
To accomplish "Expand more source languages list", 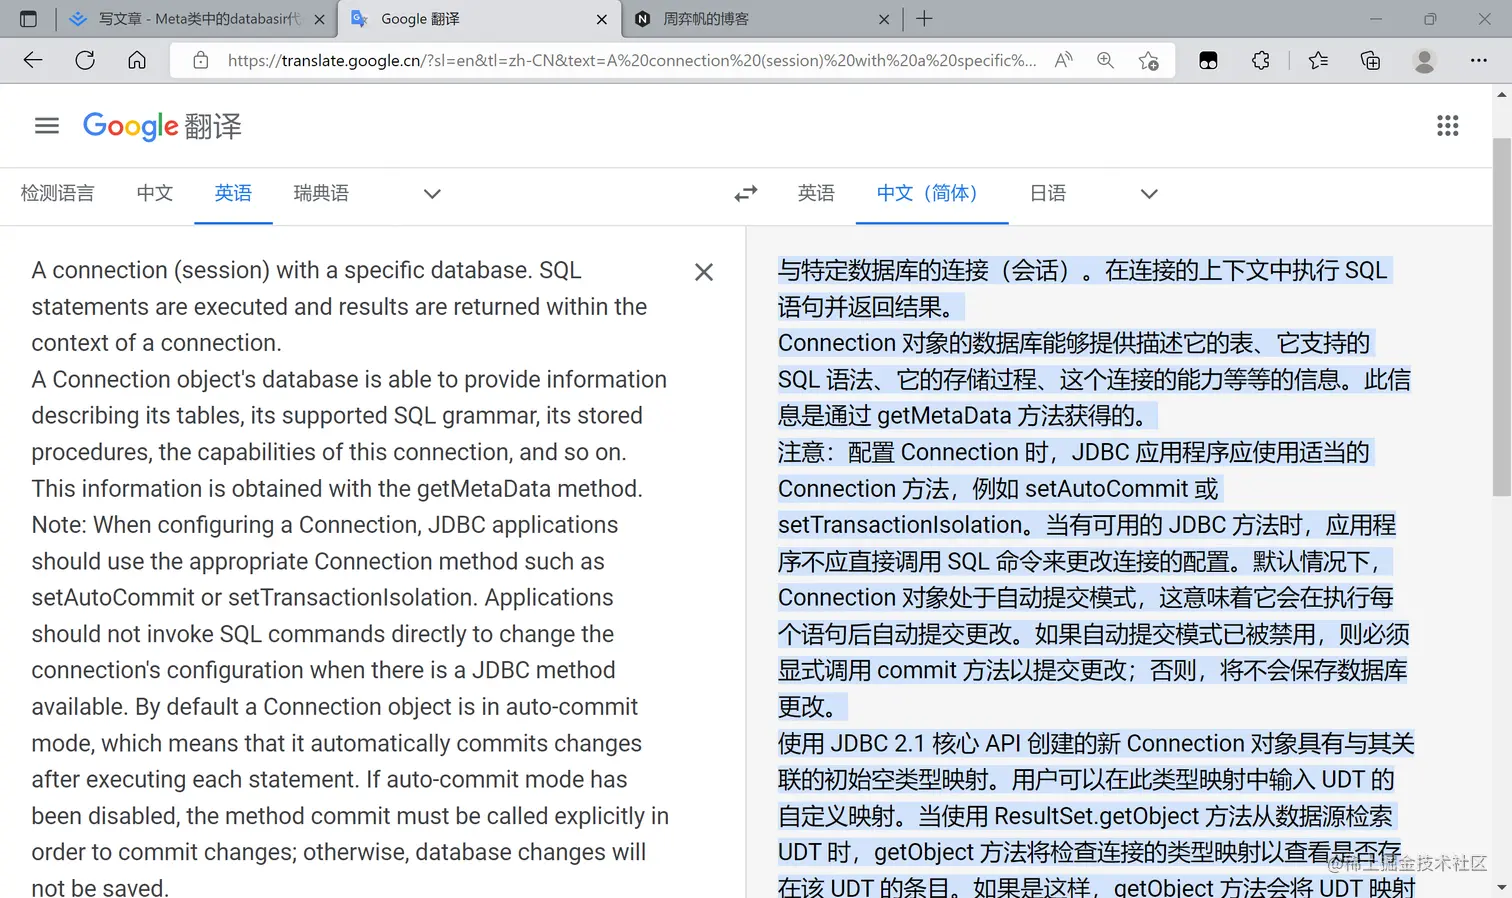I will click(432, 194).
